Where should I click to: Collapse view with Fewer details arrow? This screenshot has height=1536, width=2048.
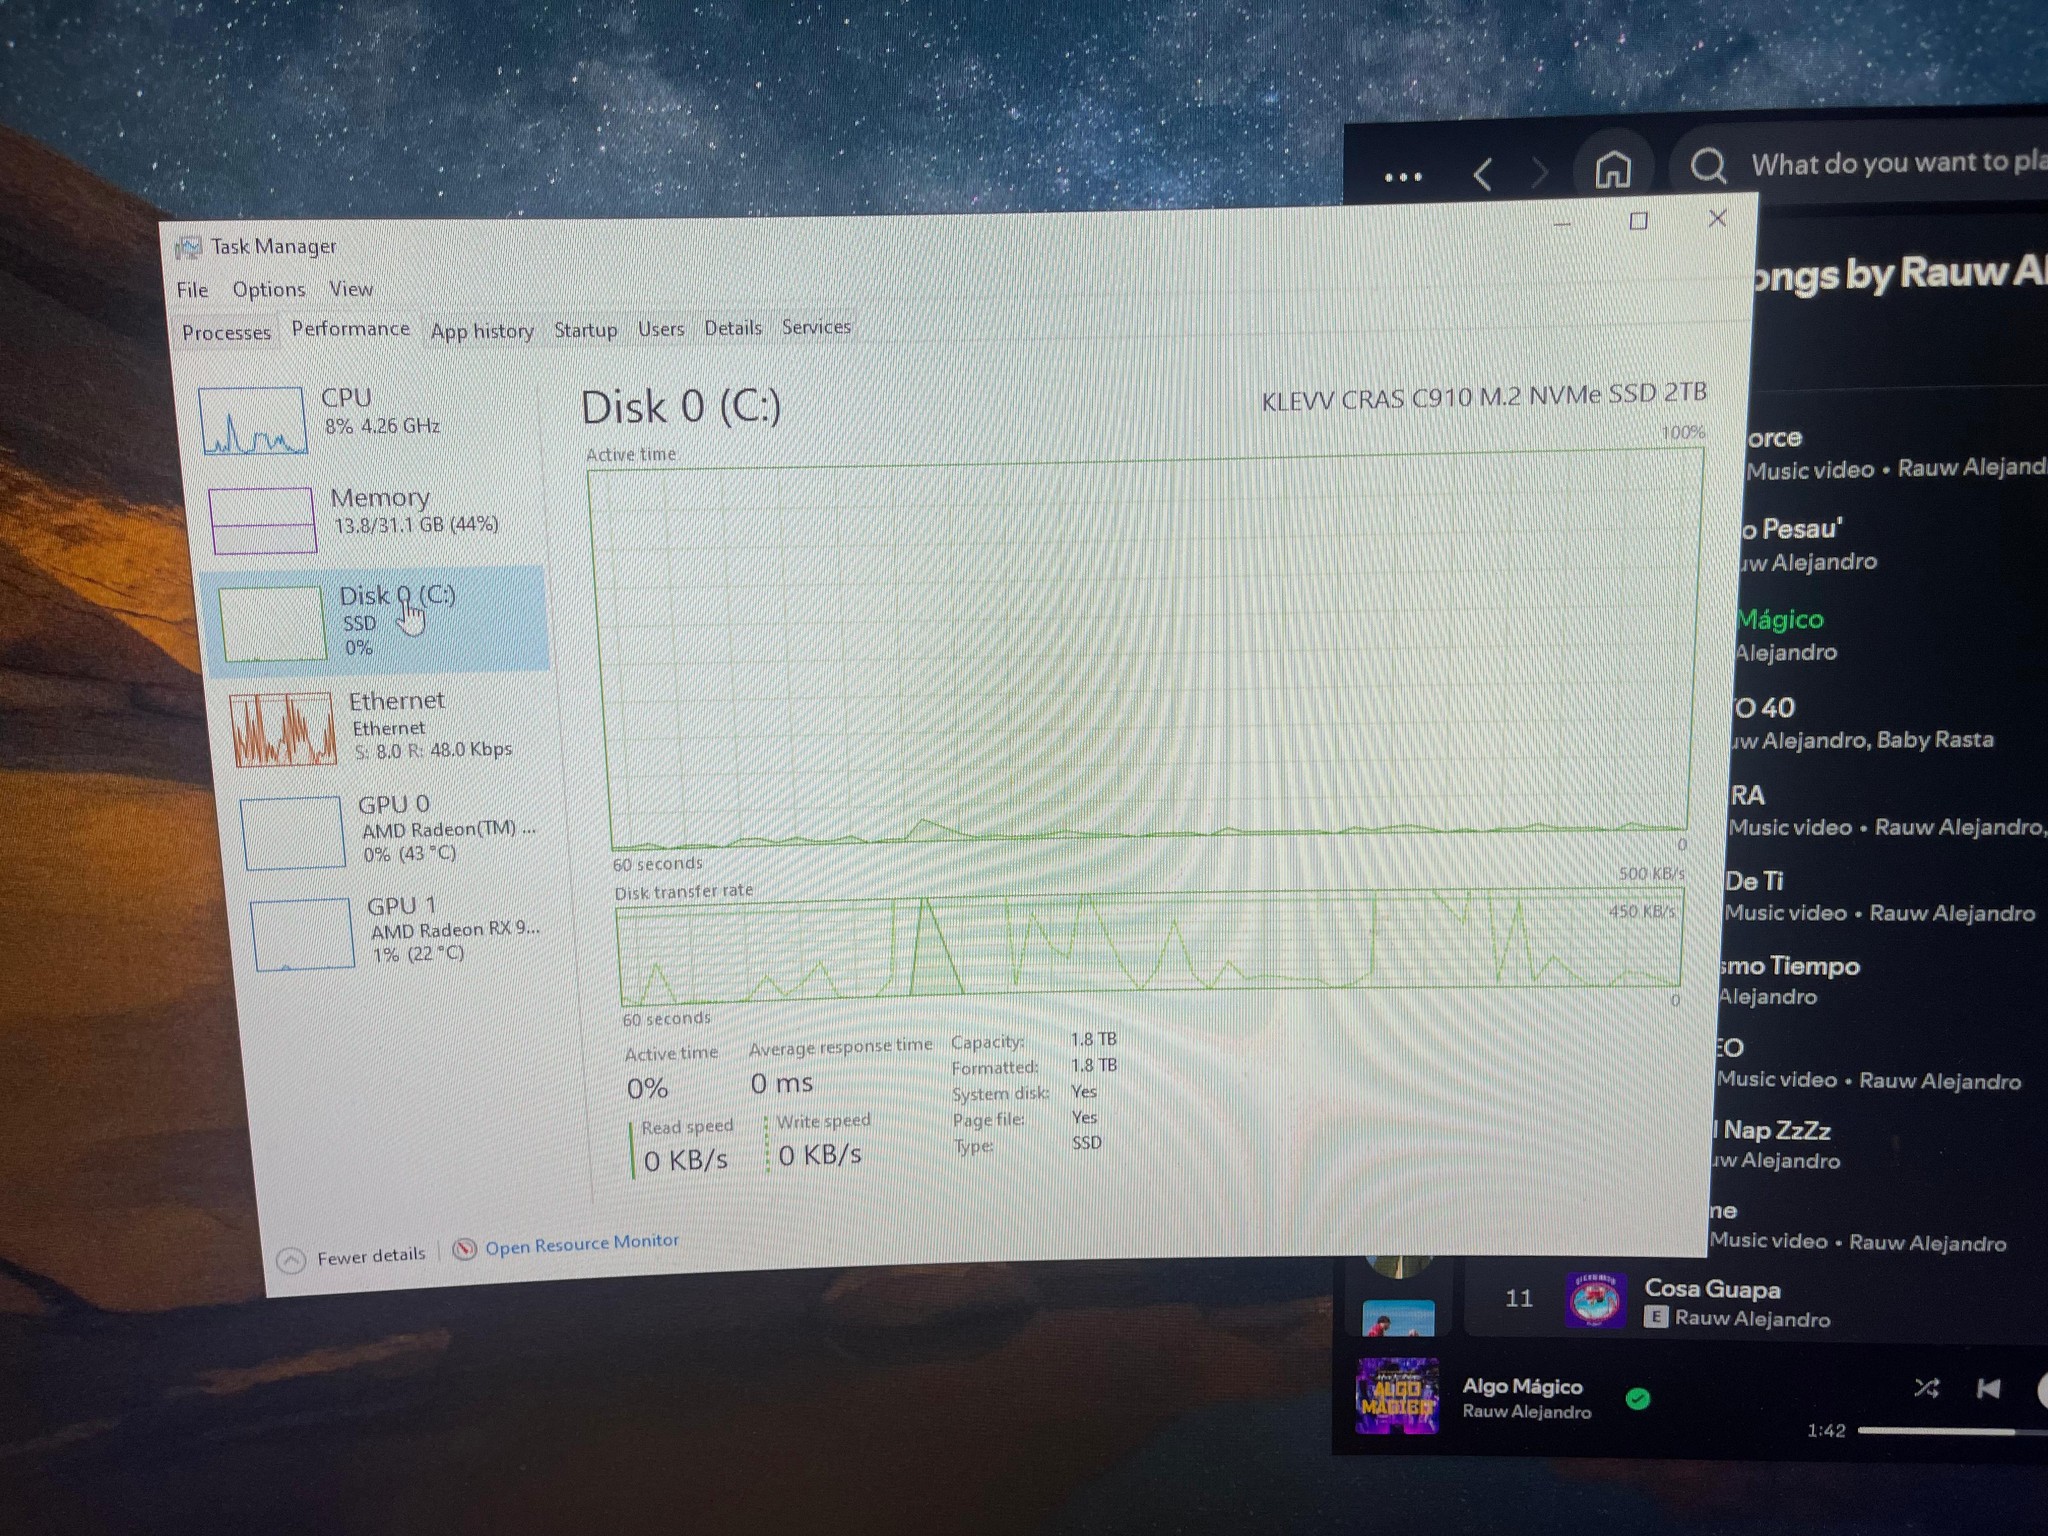(x=290, y=1260)
